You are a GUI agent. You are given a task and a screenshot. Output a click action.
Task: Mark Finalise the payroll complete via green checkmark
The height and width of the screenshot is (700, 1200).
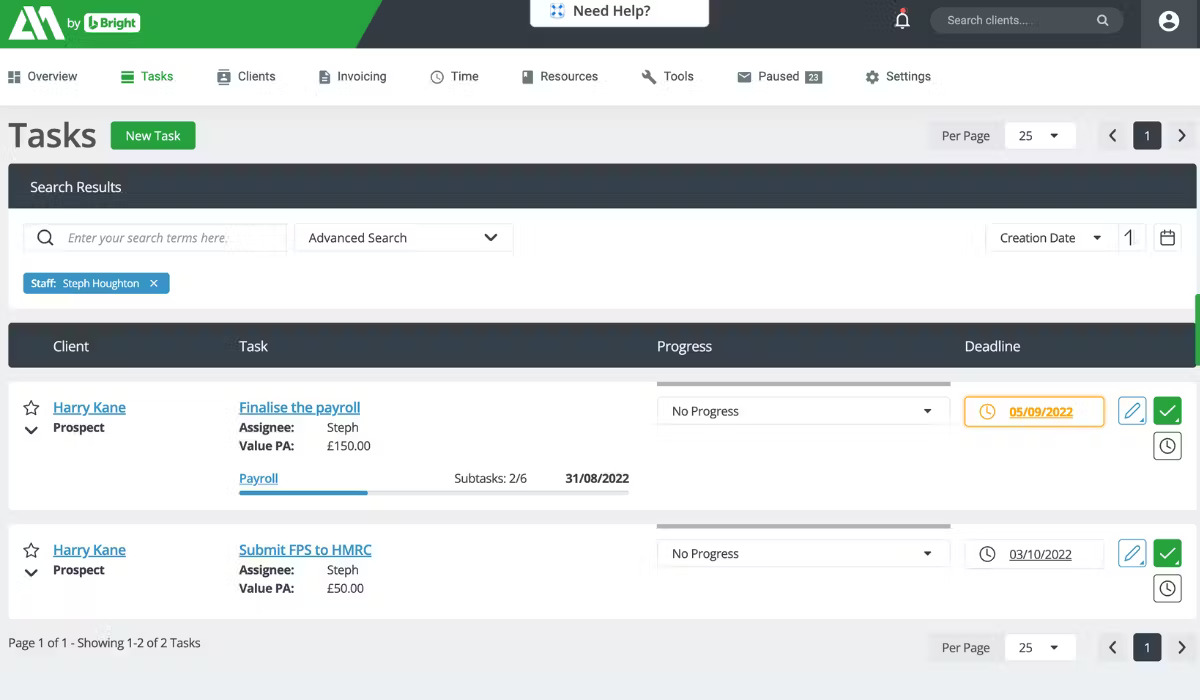[1167, 410]
